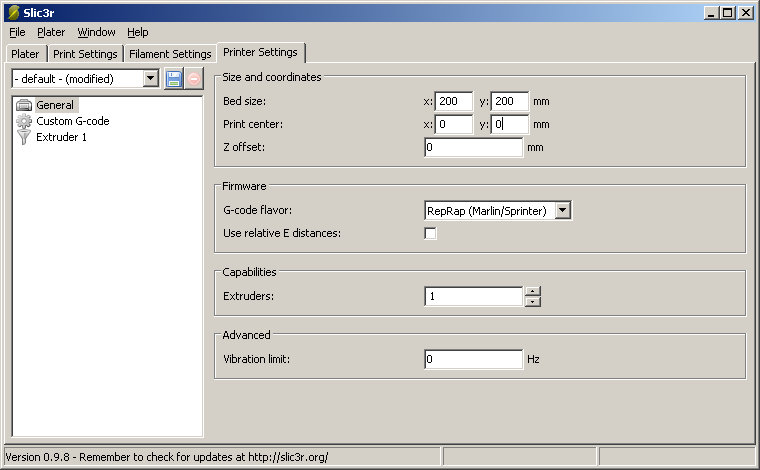The image size is (760, 470).
Task: Open the Plater menu
Action: pyautogui.click(x=51, y=32)
